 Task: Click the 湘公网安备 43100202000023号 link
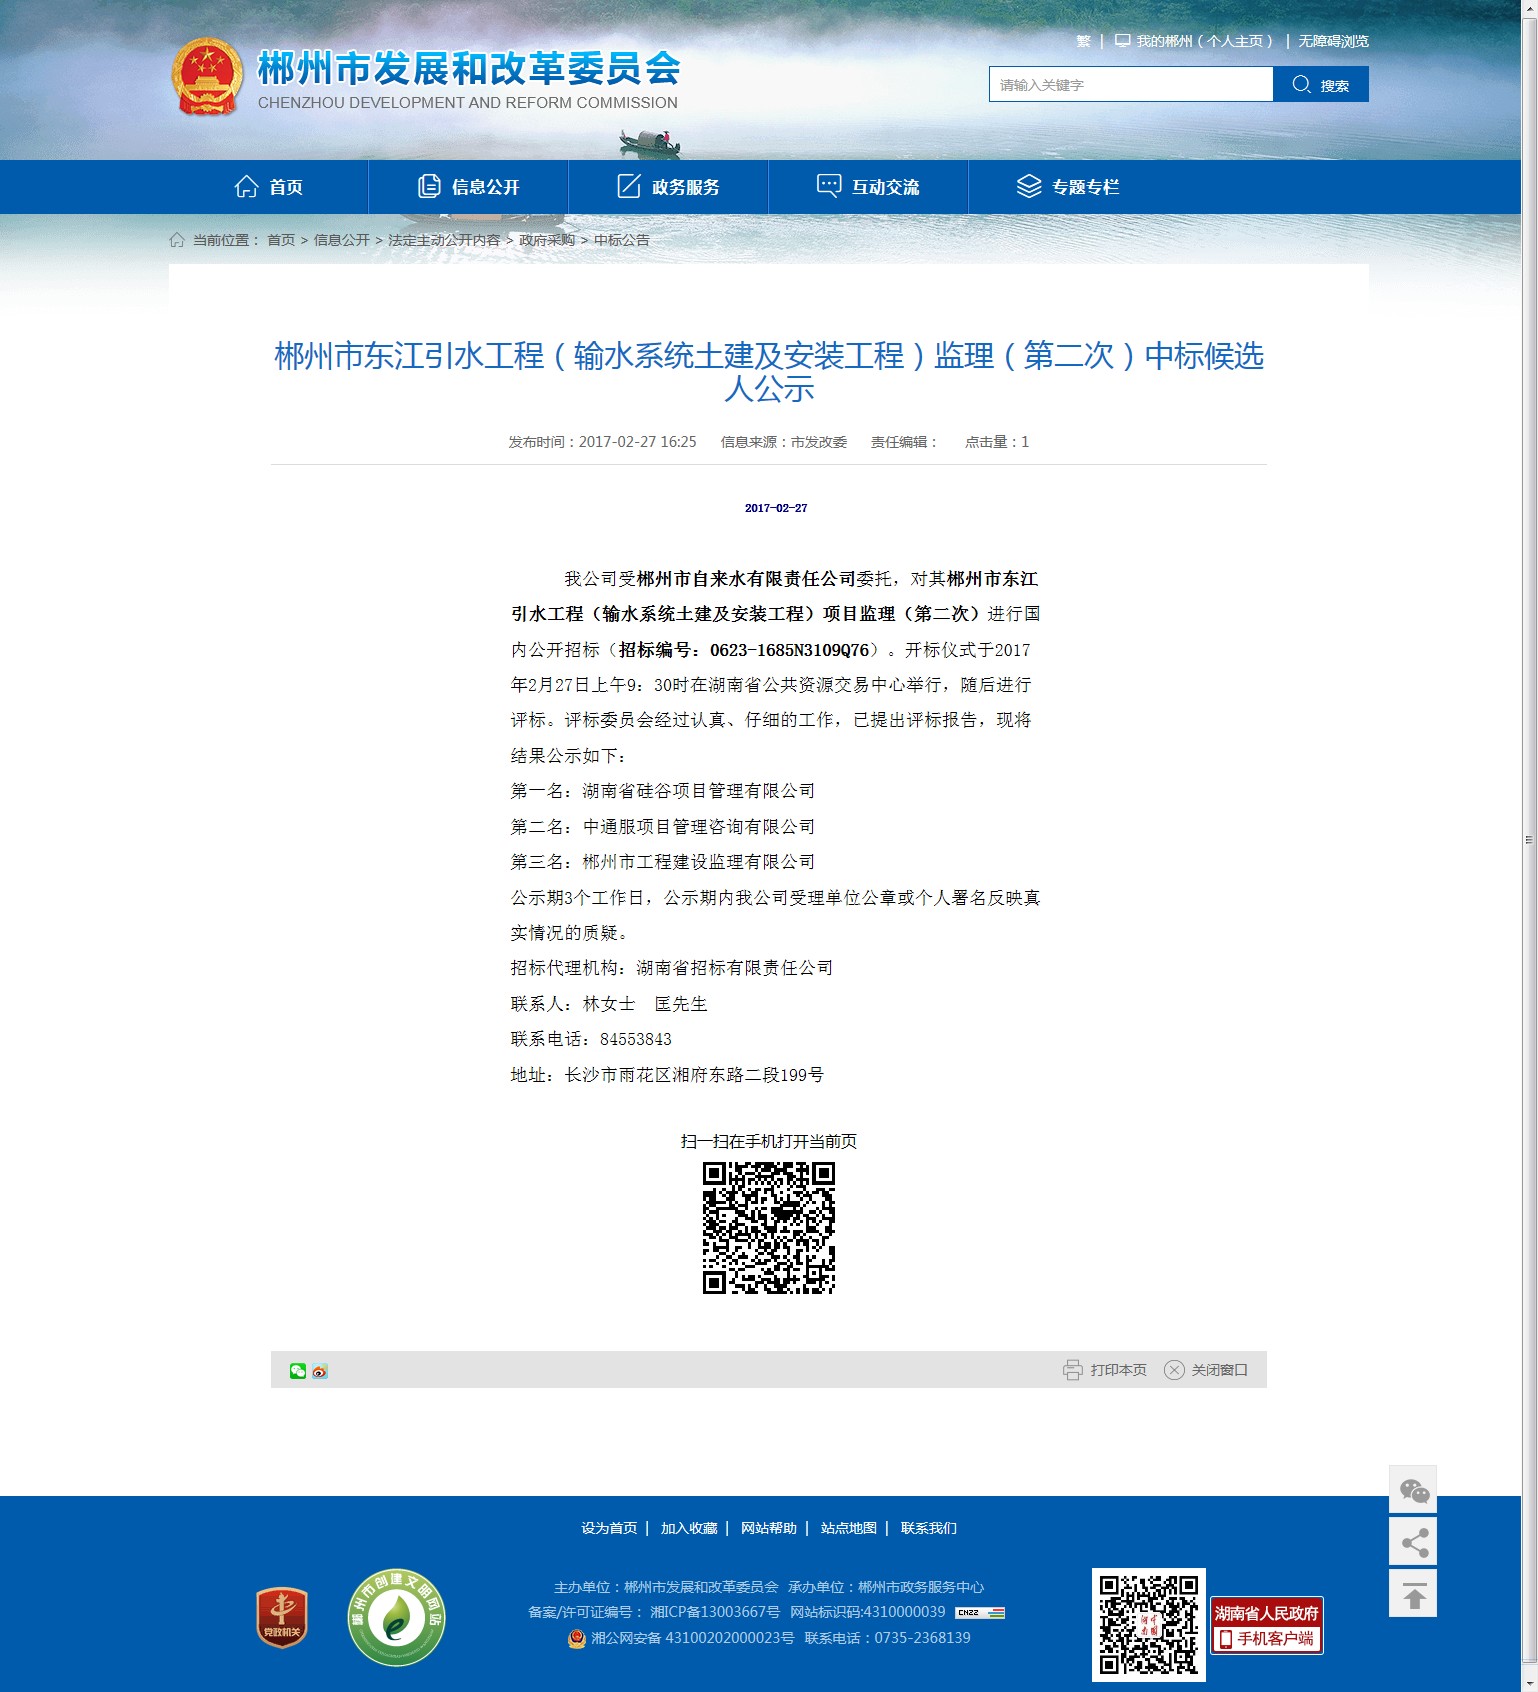point(693,1638)
